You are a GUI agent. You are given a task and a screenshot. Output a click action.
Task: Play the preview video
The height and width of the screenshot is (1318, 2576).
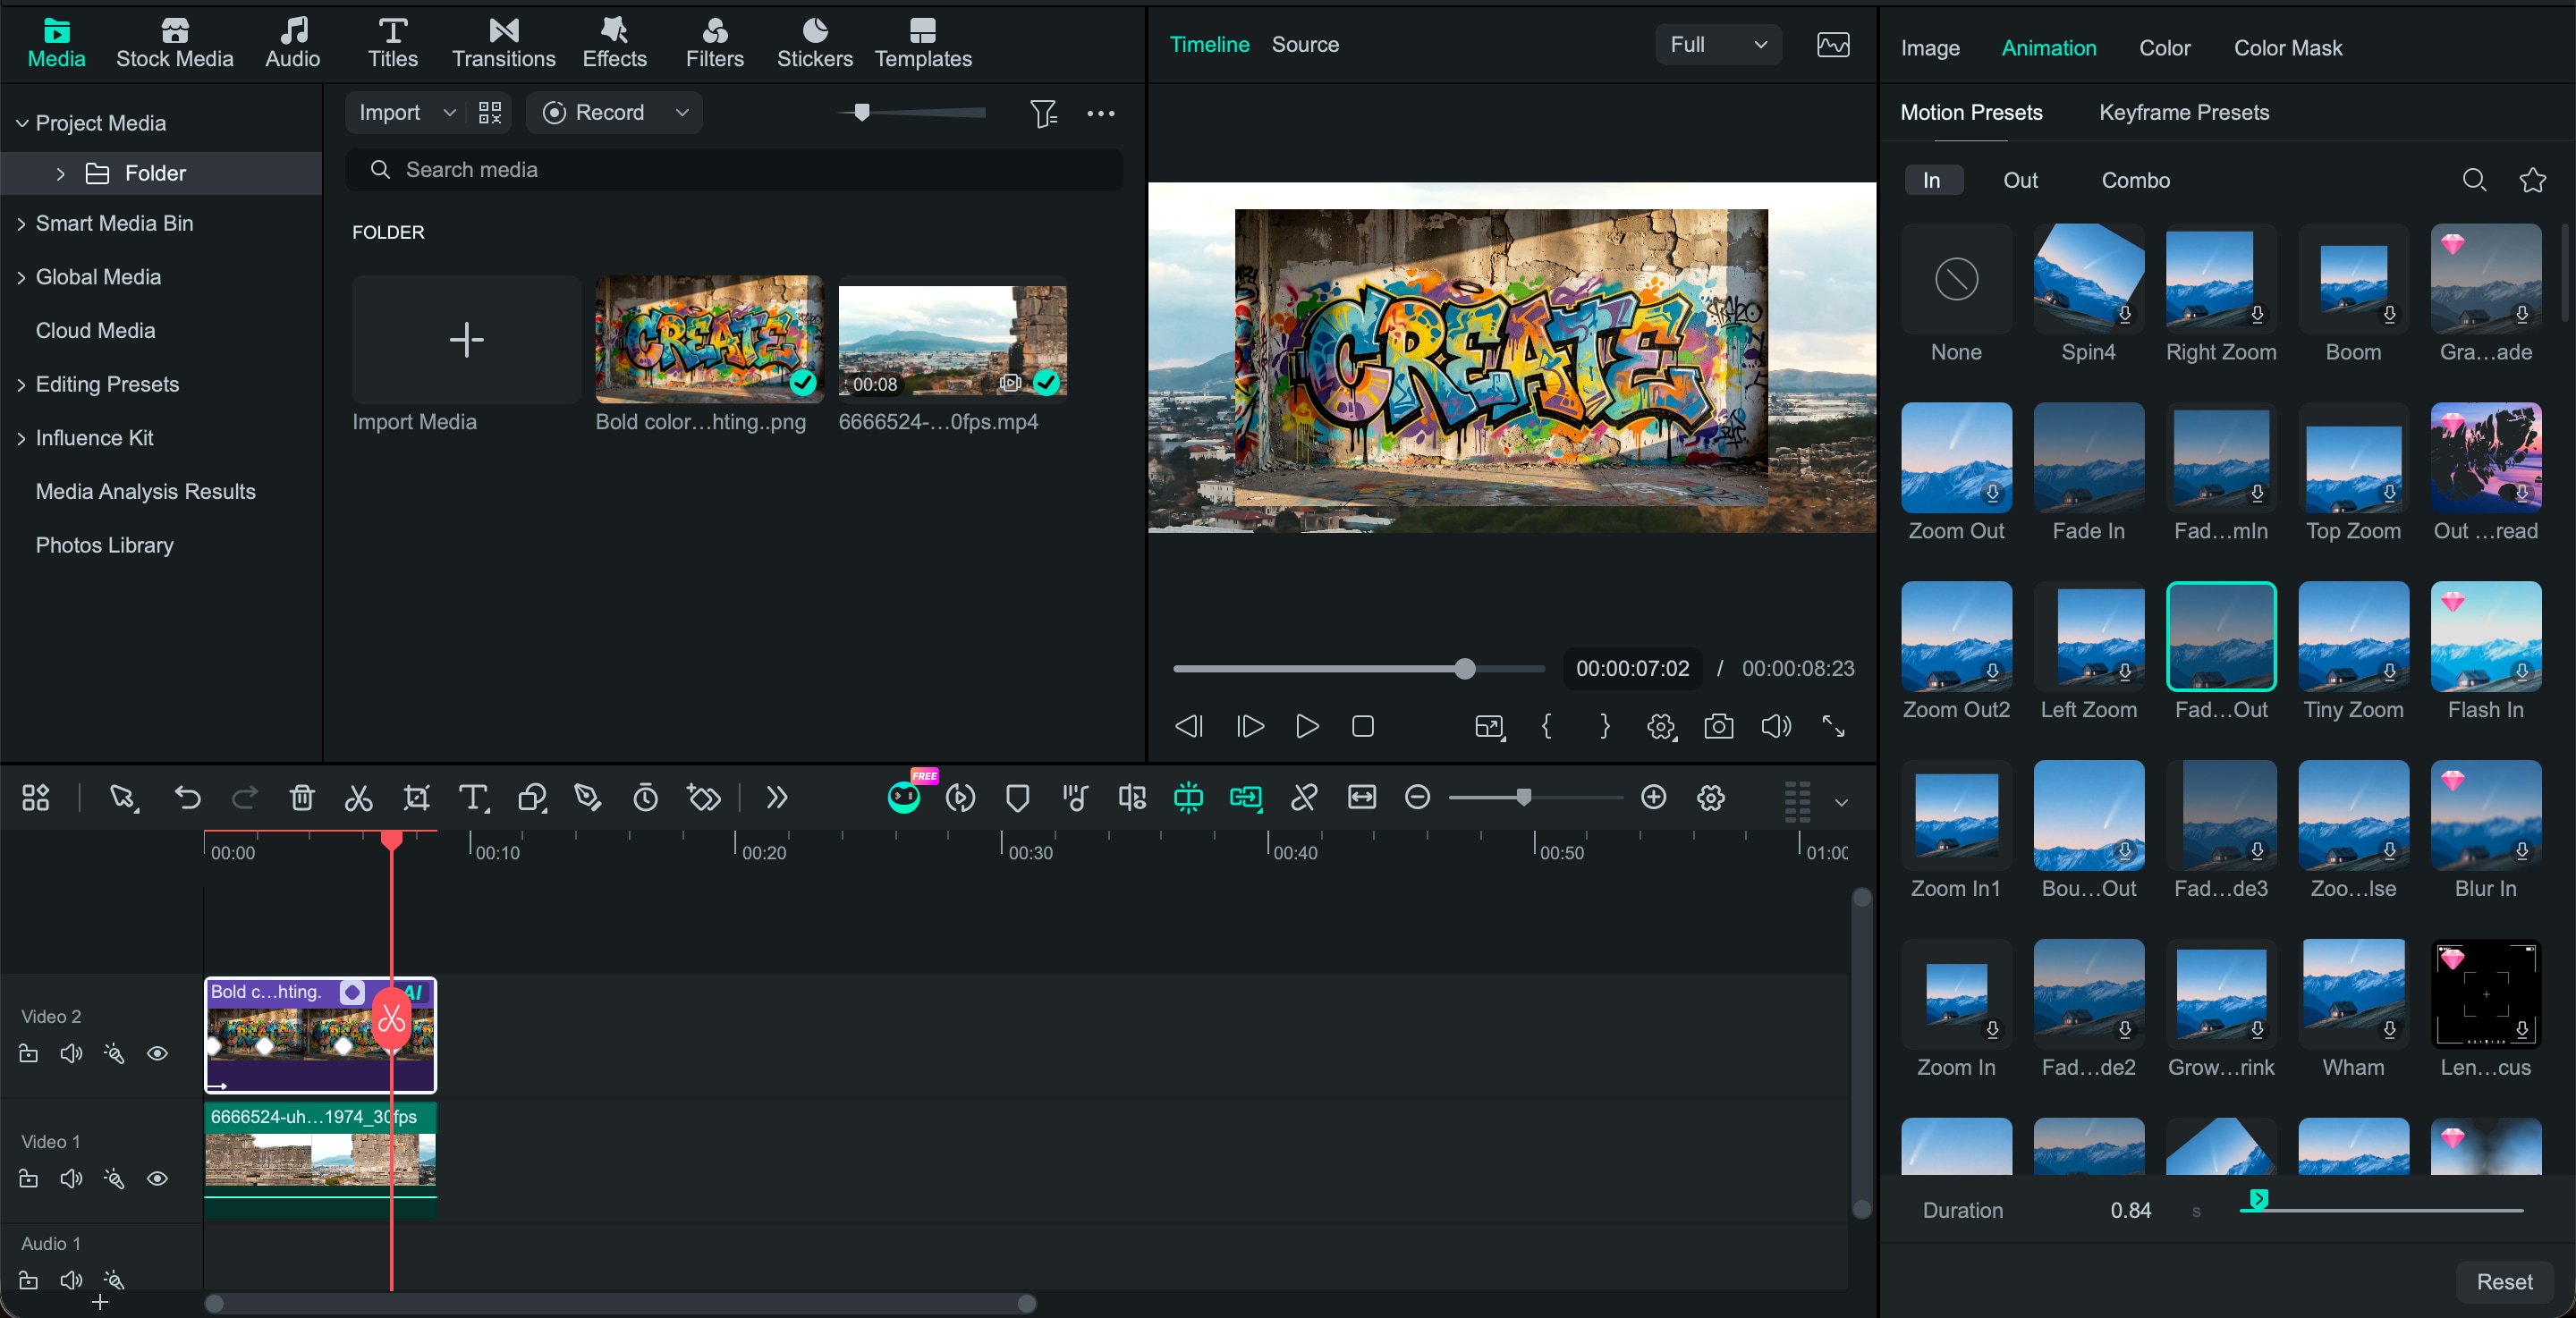pos(1306,726)
